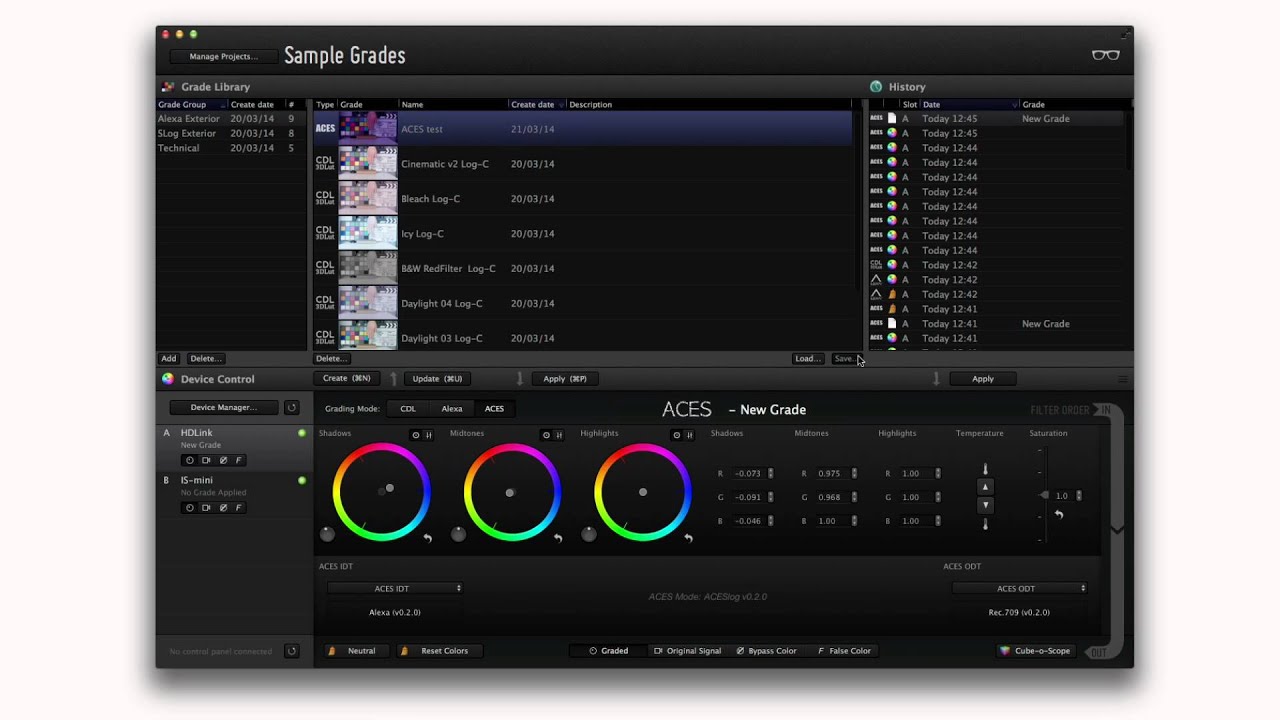Refresh devices next to Device Manager button
The width and height of the screenshot is (1280, 720).
click(292, 407)
